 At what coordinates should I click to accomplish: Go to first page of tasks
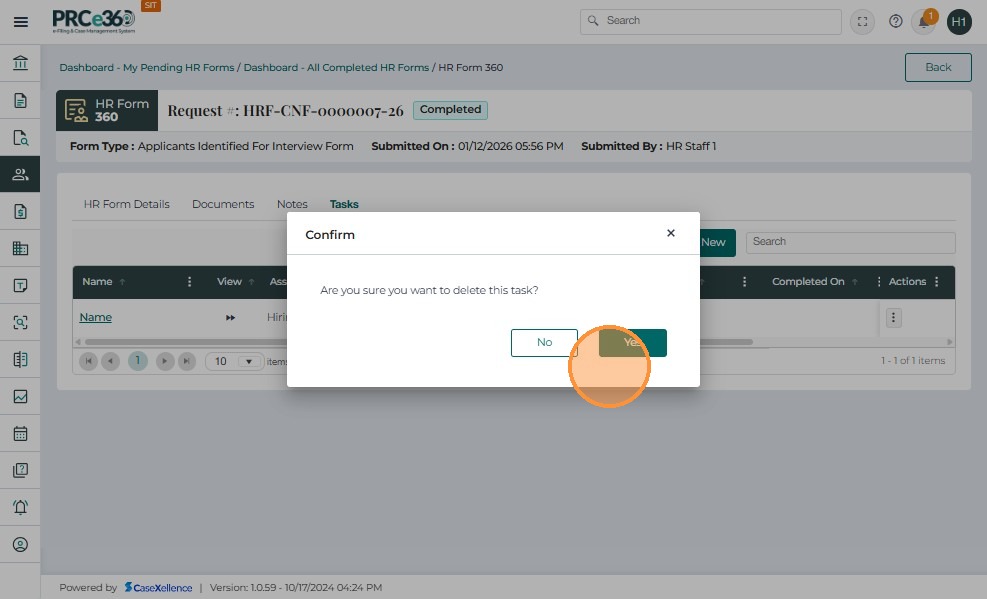88,361
